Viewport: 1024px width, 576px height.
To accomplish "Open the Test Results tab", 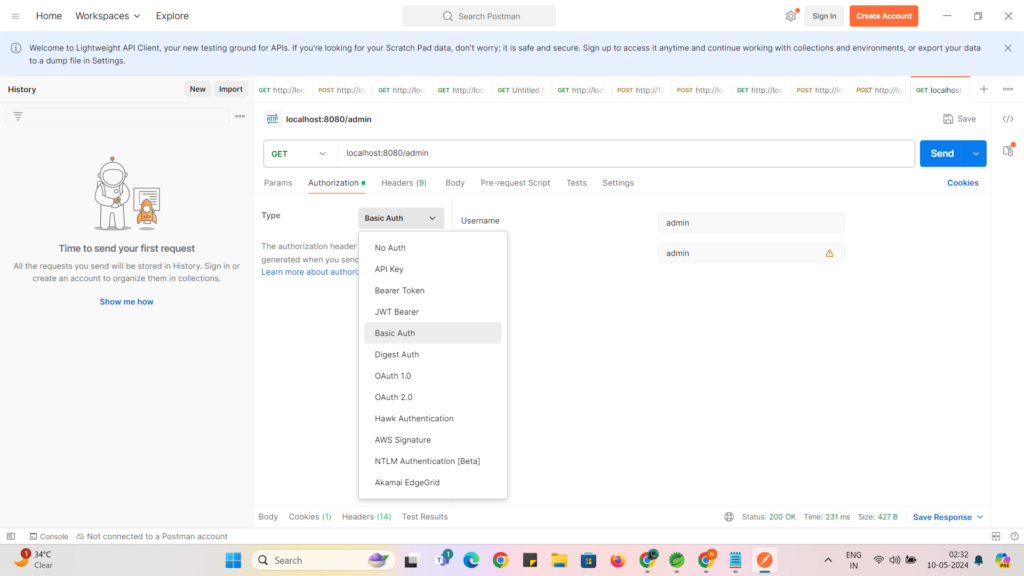I will pyautogui.click(x=424, y=517).
